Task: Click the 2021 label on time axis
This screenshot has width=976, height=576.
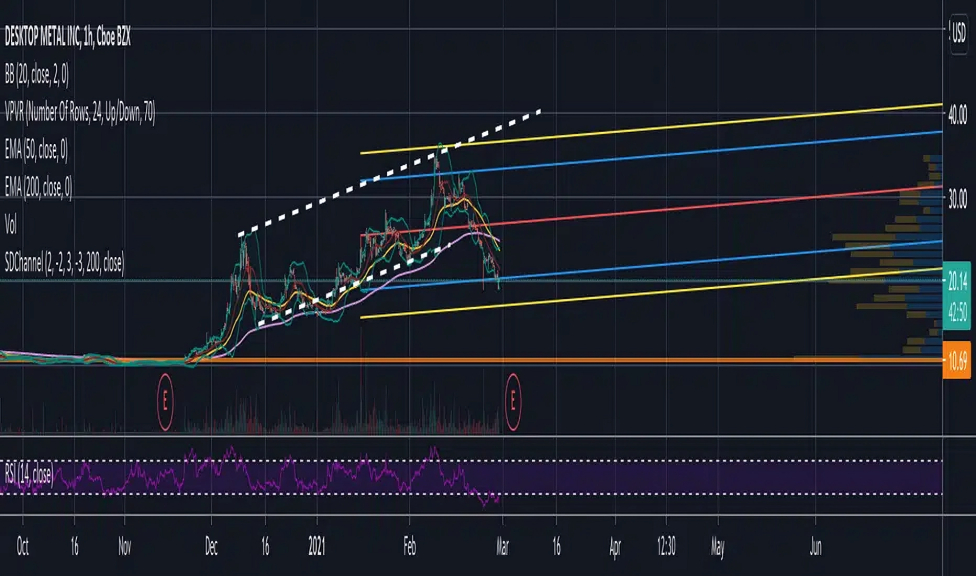Action: [x=317, y=549]
